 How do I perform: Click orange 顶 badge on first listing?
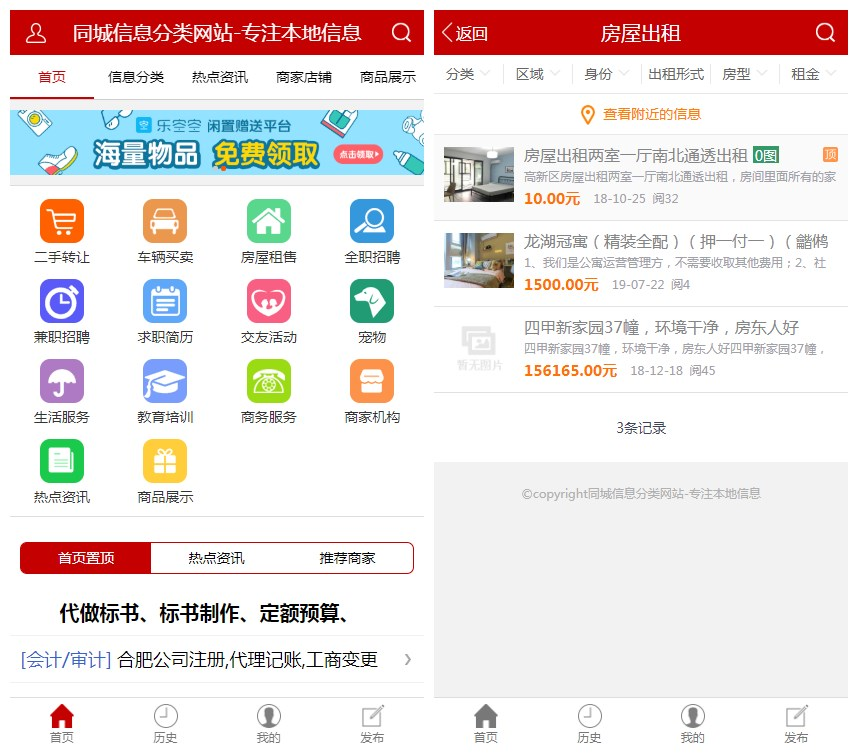pyautogui.click(x=830, y=155)
